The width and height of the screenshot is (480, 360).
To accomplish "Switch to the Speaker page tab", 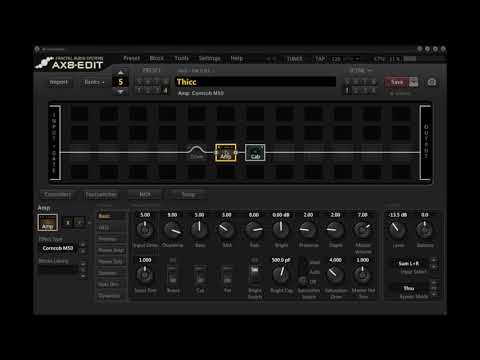I will pos(111,273).
